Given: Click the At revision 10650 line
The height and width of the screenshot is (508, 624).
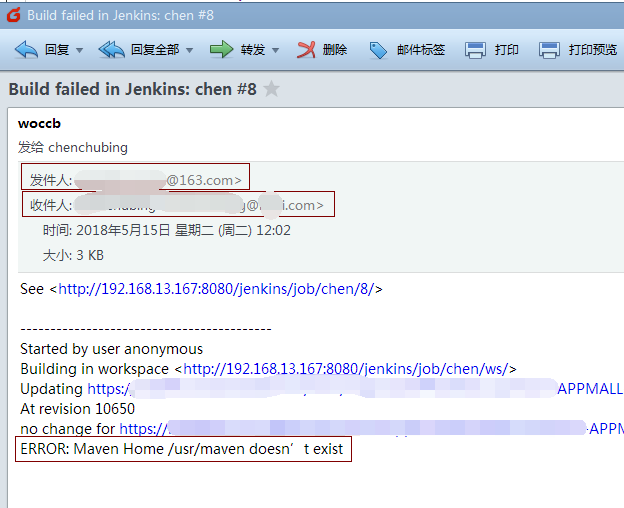Looking at the screenshot, I should (78, 409).
